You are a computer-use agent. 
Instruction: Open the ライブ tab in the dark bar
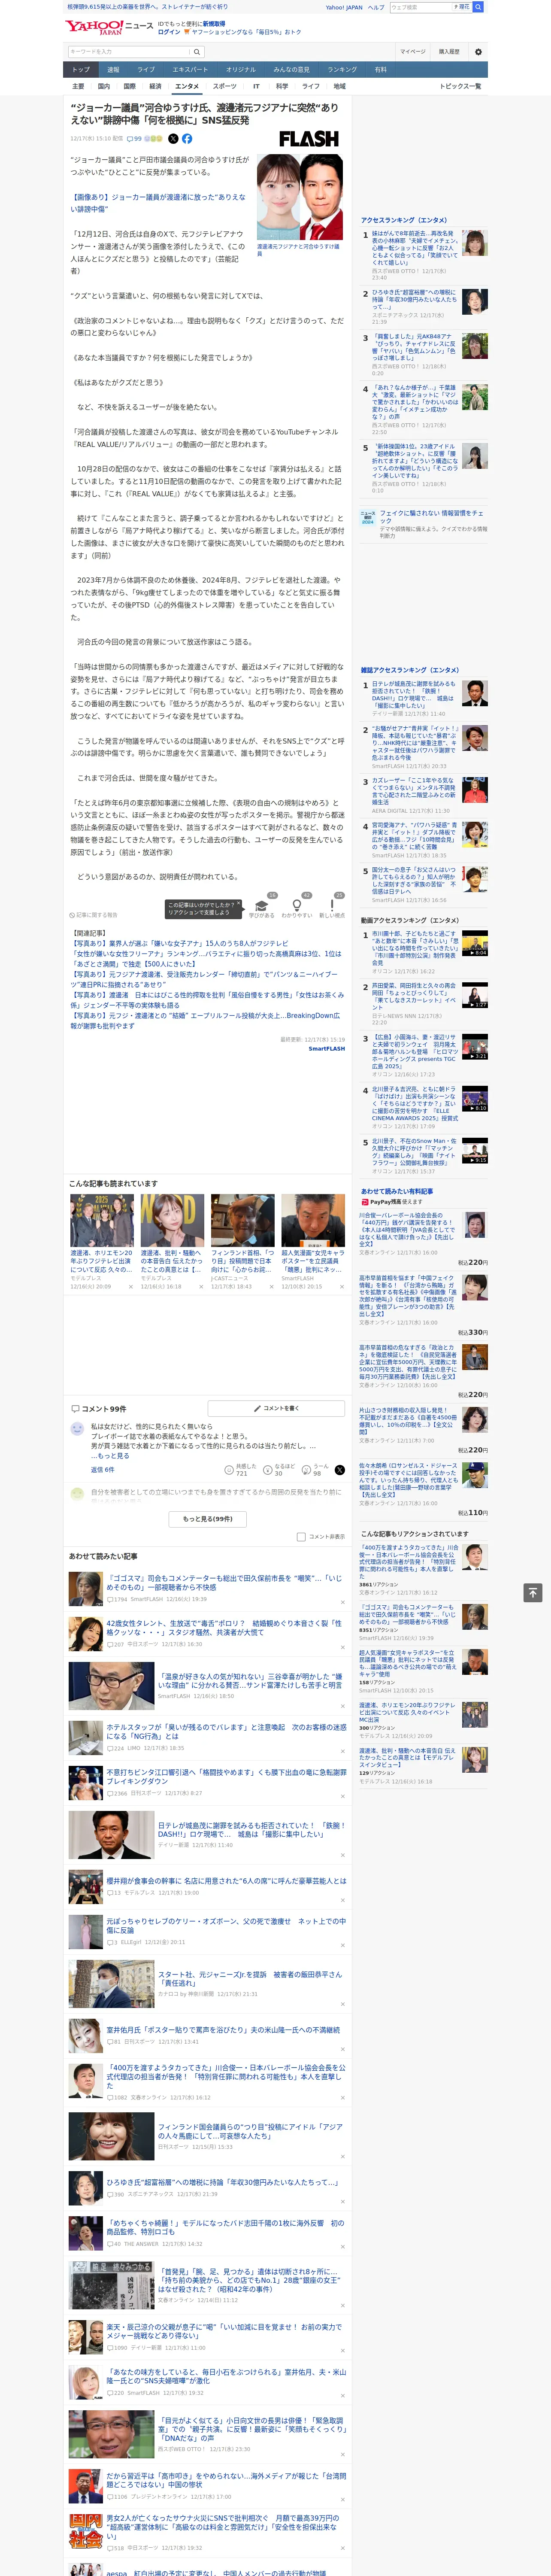click(146, 70)
